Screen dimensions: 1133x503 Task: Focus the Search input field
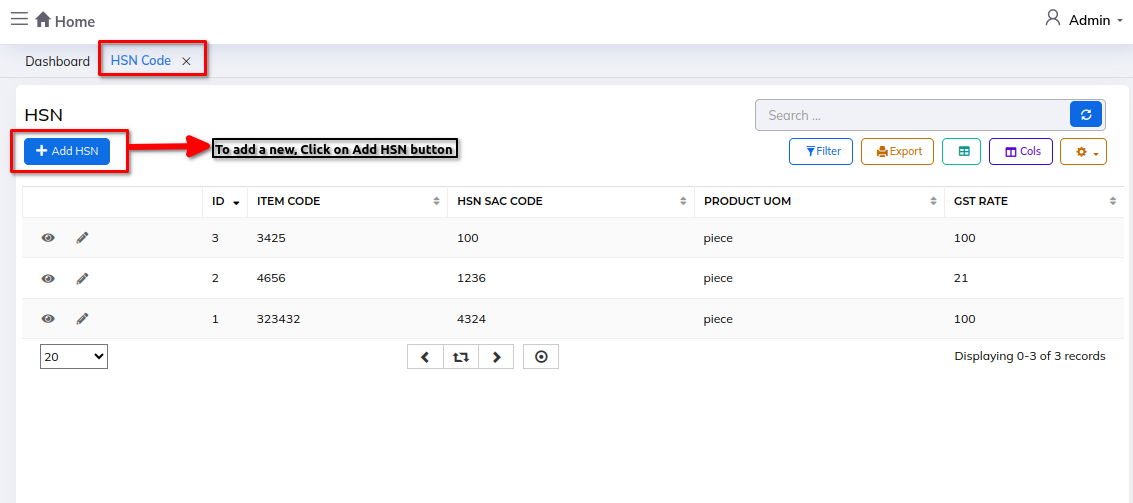click(913, 115)
